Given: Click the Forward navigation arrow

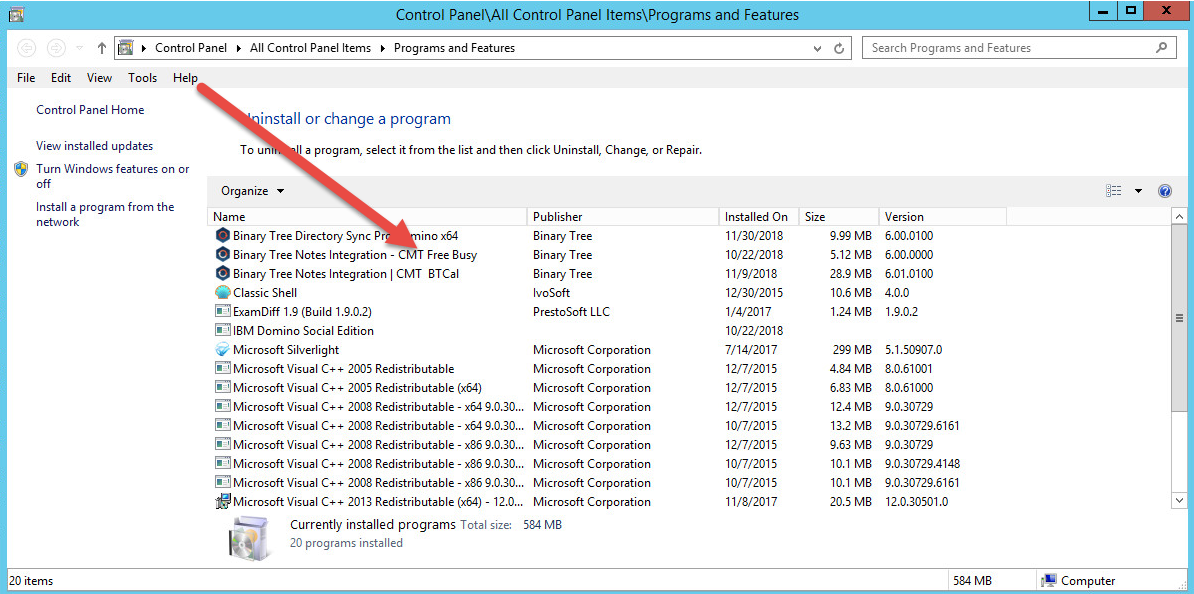Looking at the screenshot, I should pyautogui.click(x=56, y=48).
